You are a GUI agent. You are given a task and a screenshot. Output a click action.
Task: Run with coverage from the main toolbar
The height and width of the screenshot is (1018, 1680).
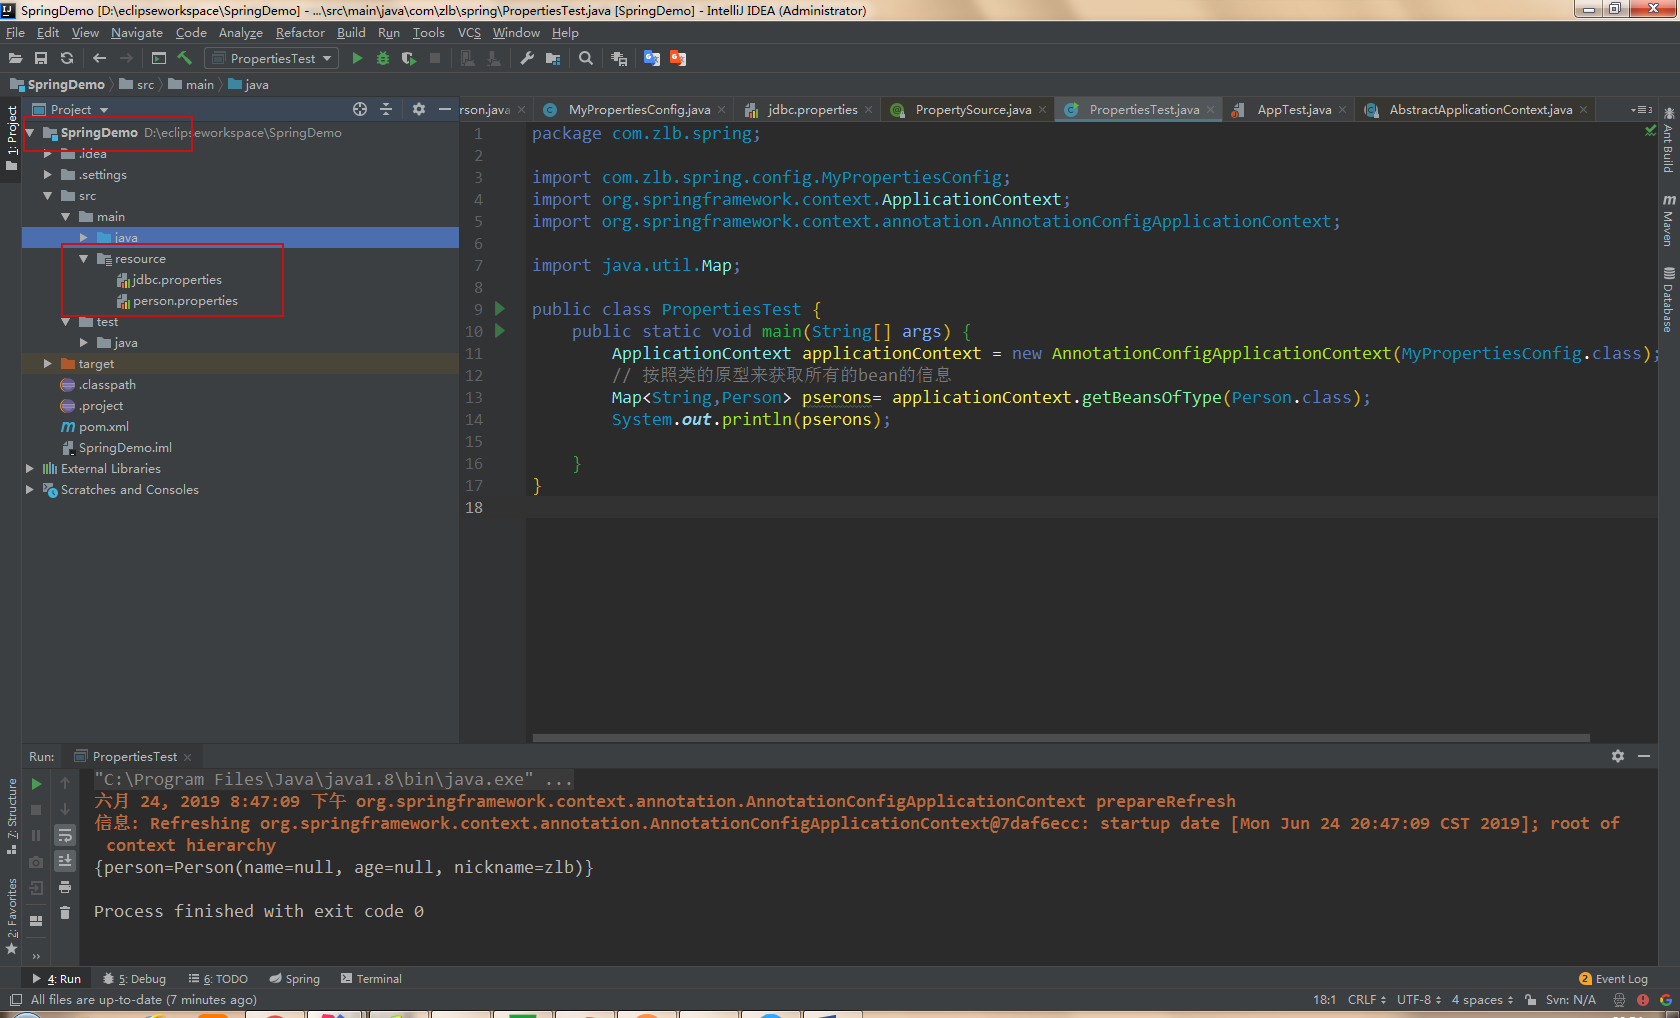[x=408, y=58]
